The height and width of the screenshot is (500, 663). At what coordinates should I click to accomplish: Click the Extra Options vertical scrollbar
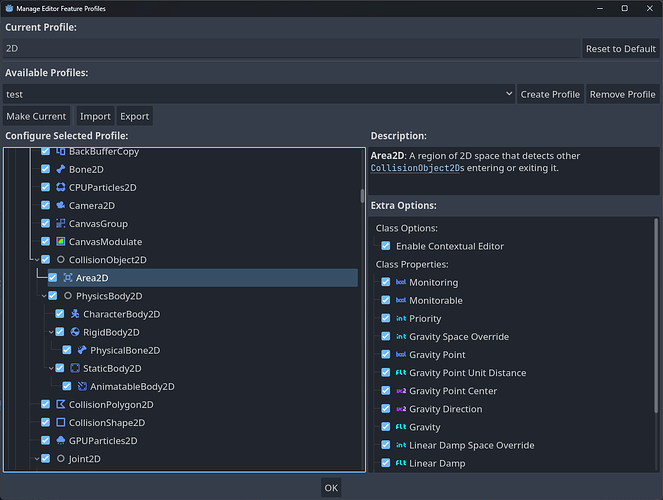pyautogui.click(x=656, y=315)
